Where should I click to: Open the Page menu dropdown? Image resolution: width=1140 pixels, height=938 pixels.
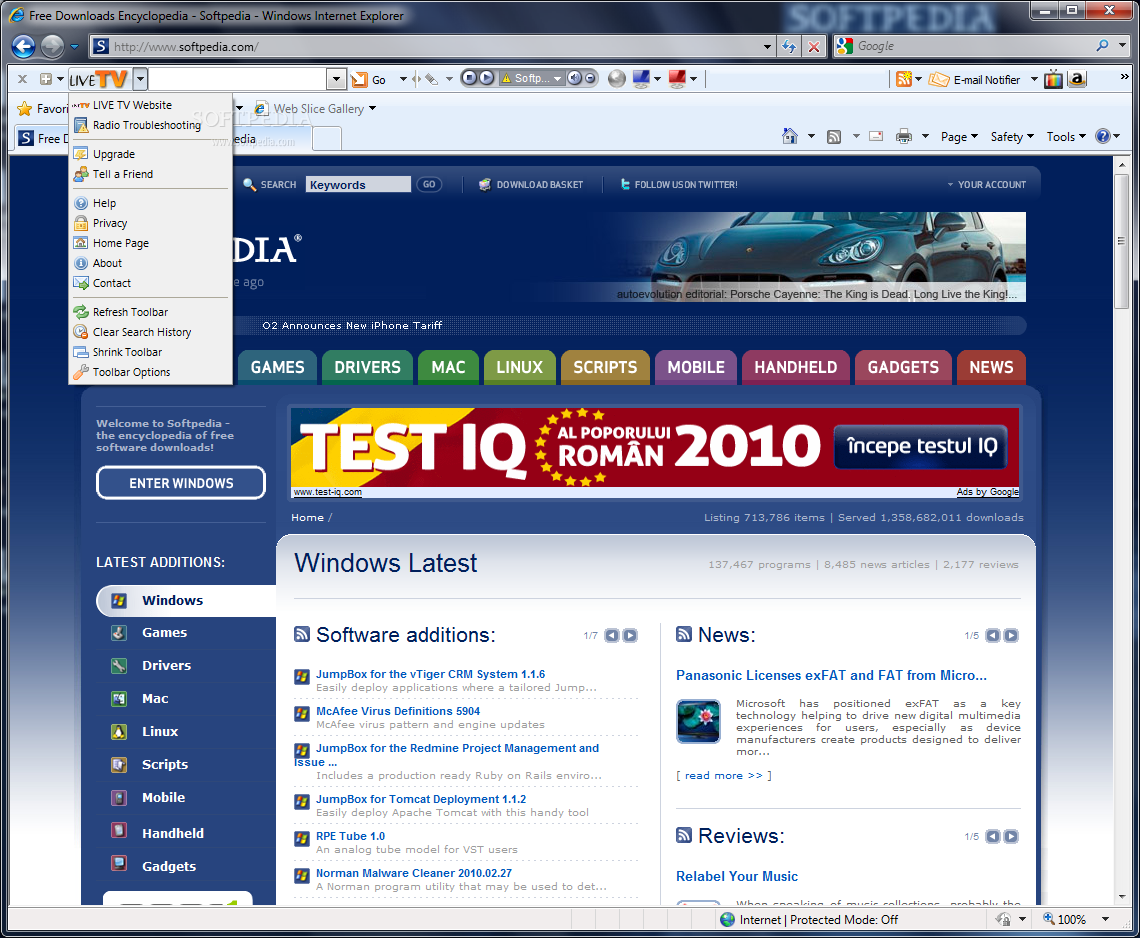click(959, 137)
